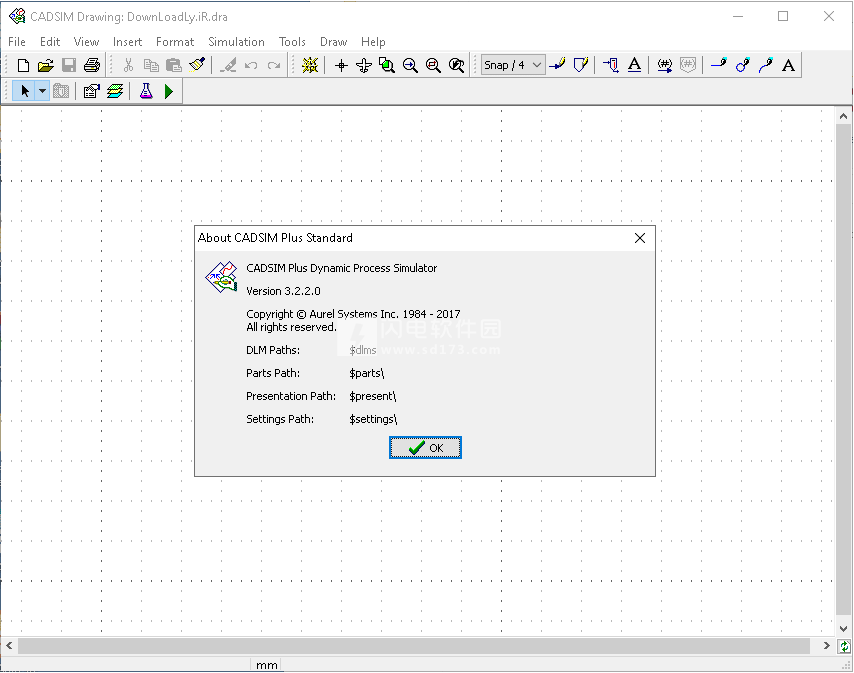Click the CADSIM logo in About dialog

(x=222, y=277)
